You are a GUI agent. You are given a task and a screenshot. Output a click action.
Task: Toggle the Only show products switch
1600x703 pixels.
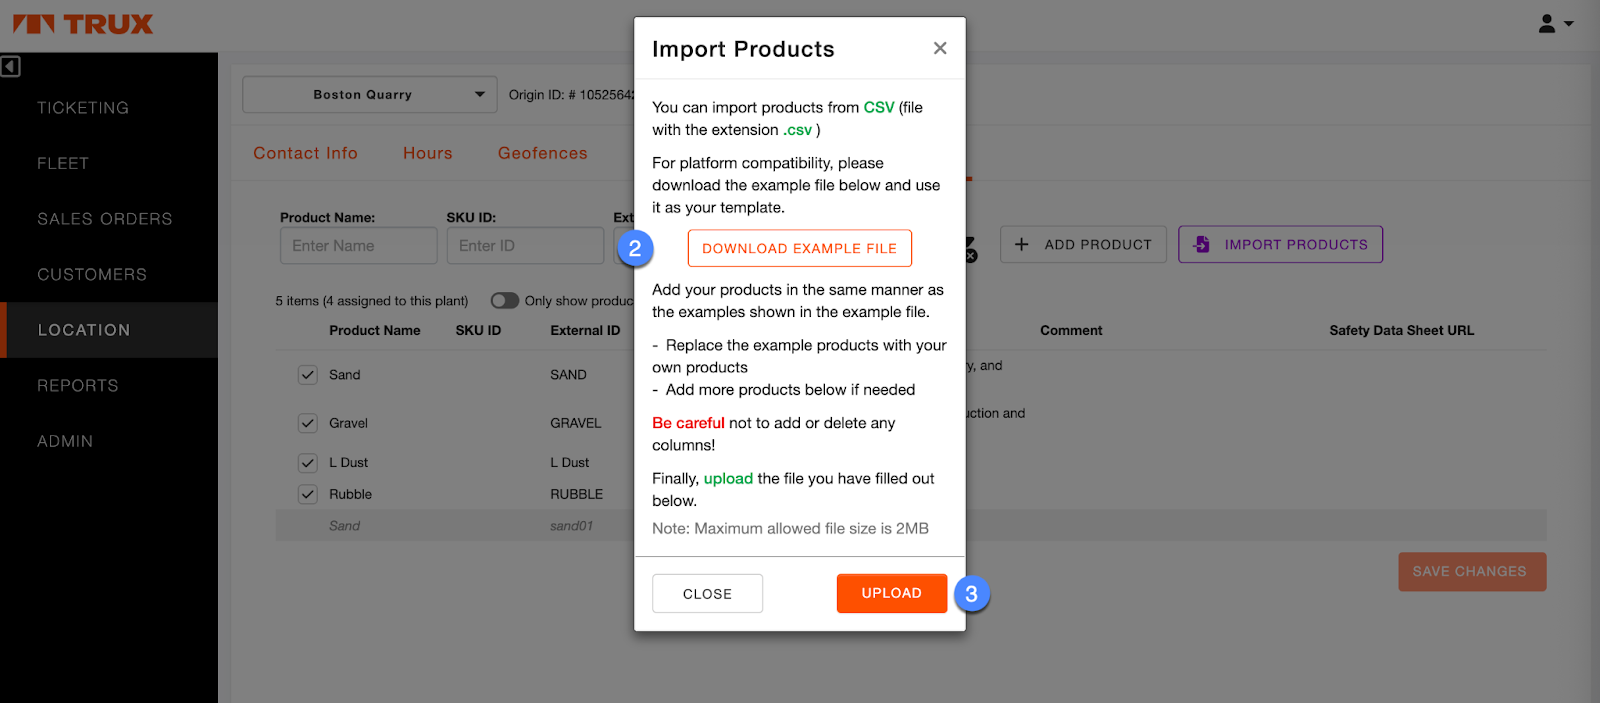pos(505,301)
